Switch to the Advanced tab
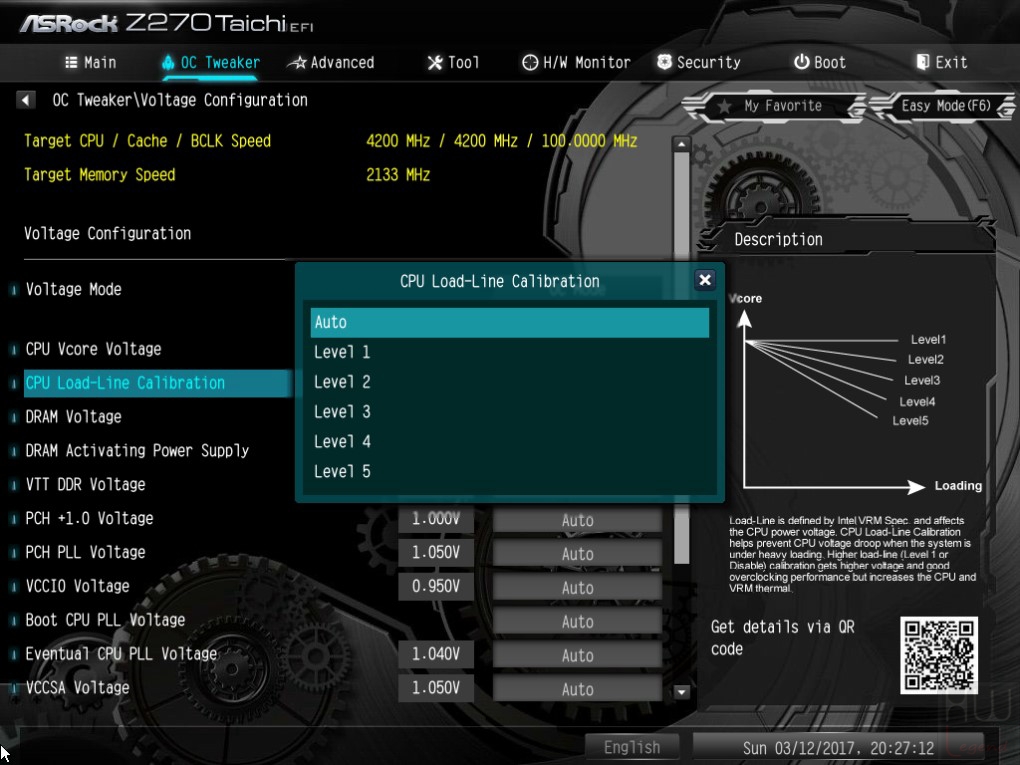 point(332,62)
